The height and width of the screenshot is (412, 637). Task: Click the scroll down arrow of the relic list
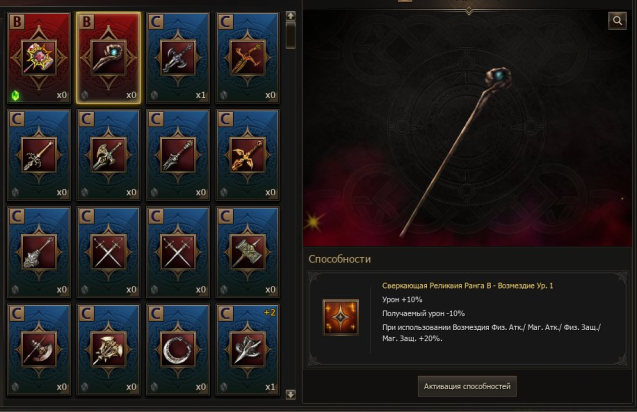290,394
